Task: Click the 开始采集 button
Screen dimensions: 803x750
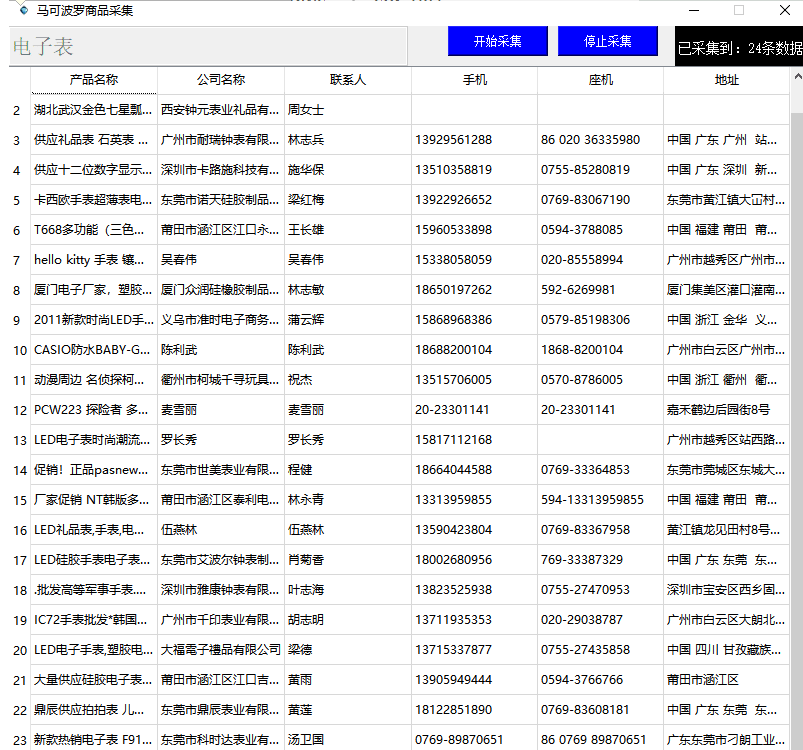Action: (497, 41)
